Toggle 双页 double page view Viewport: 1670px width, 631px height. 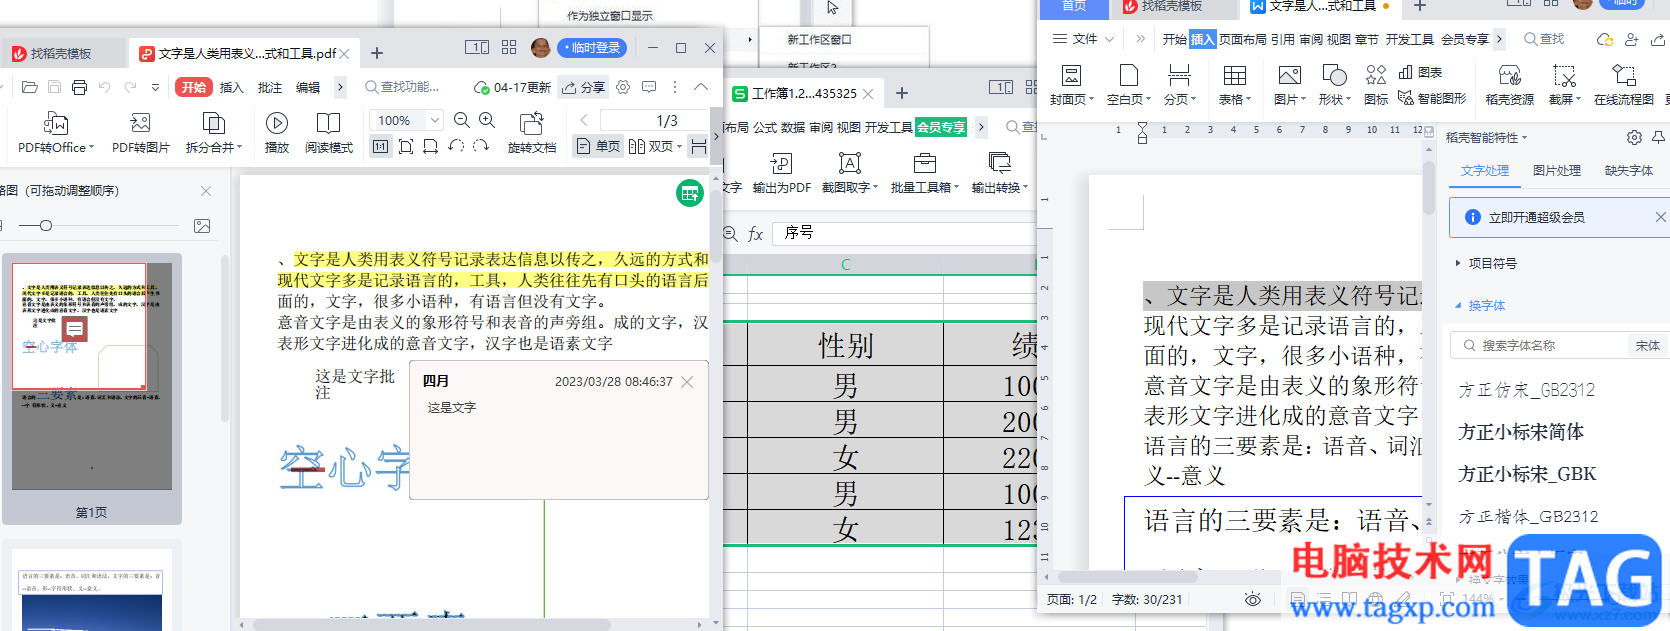pos(655,146)
